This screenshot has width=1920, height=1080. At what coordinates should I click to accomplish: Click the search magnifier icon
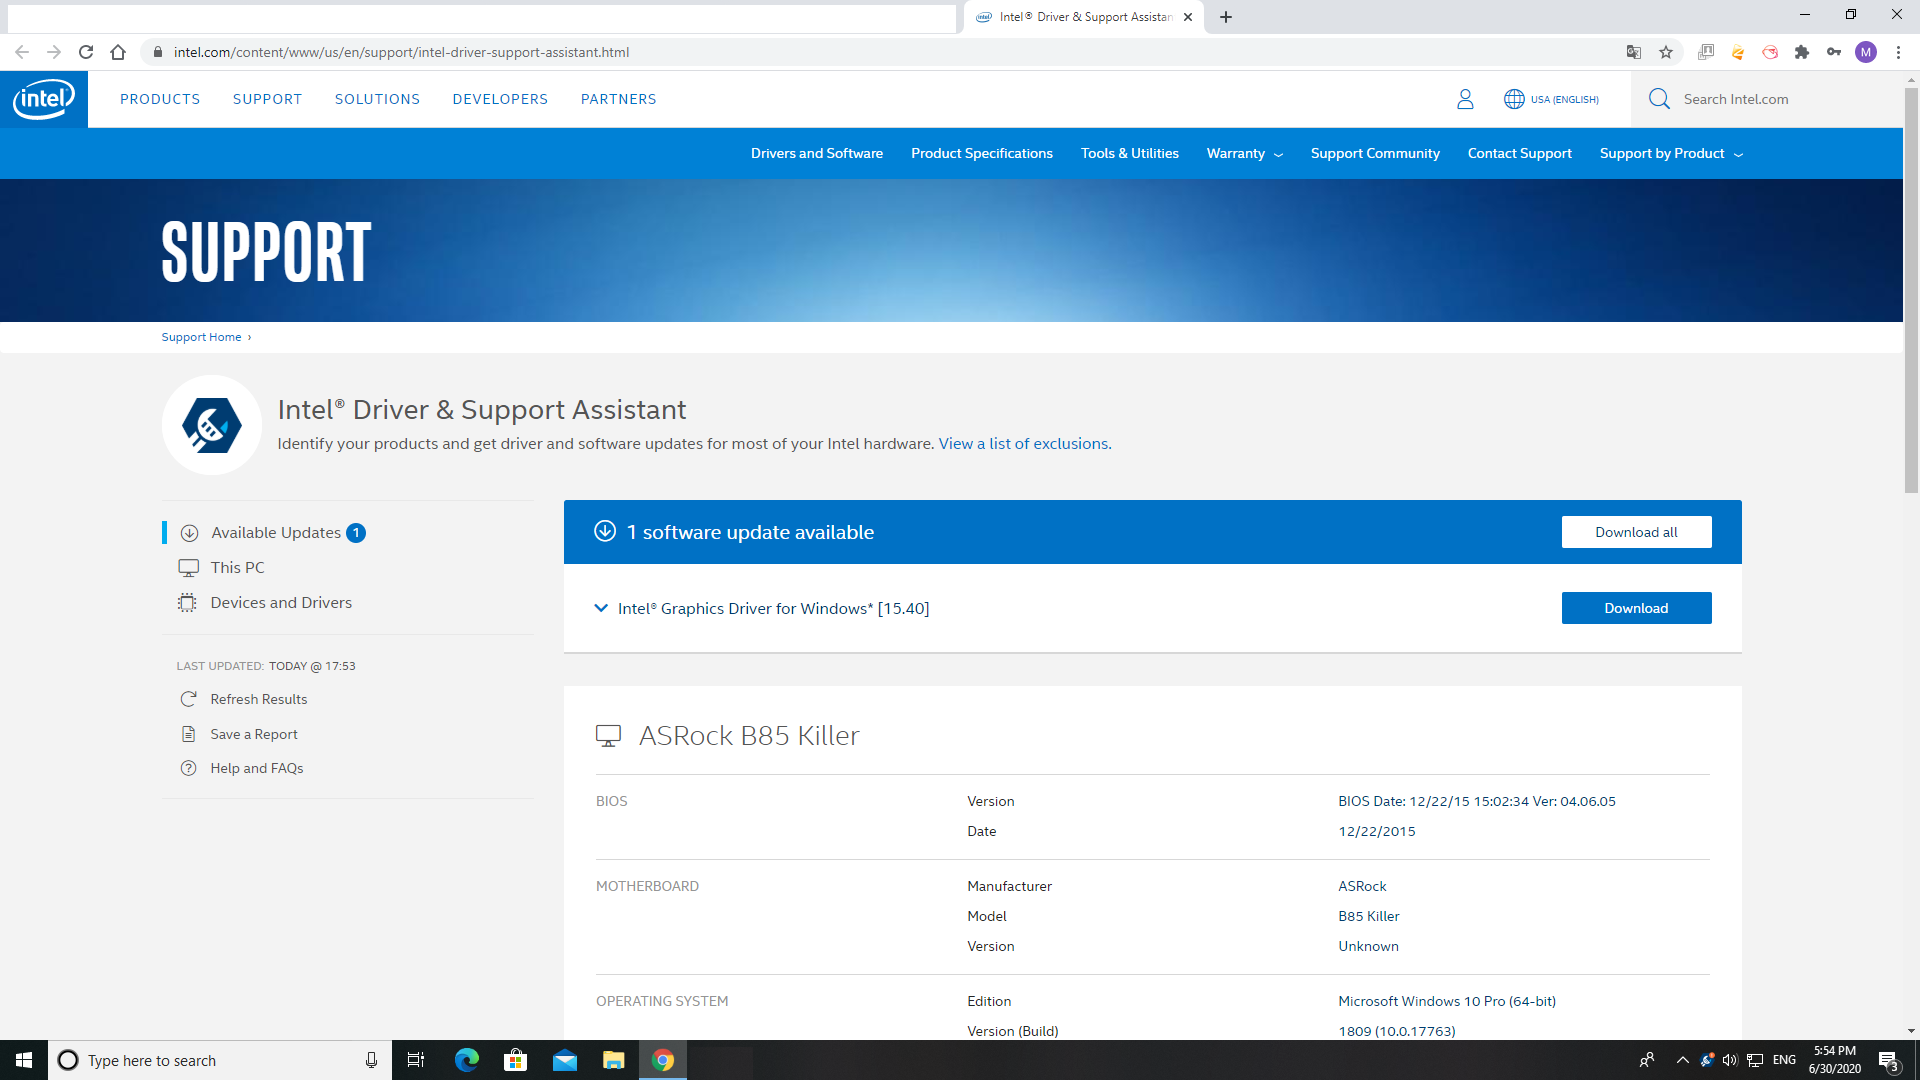click(x=1659, y=99)
